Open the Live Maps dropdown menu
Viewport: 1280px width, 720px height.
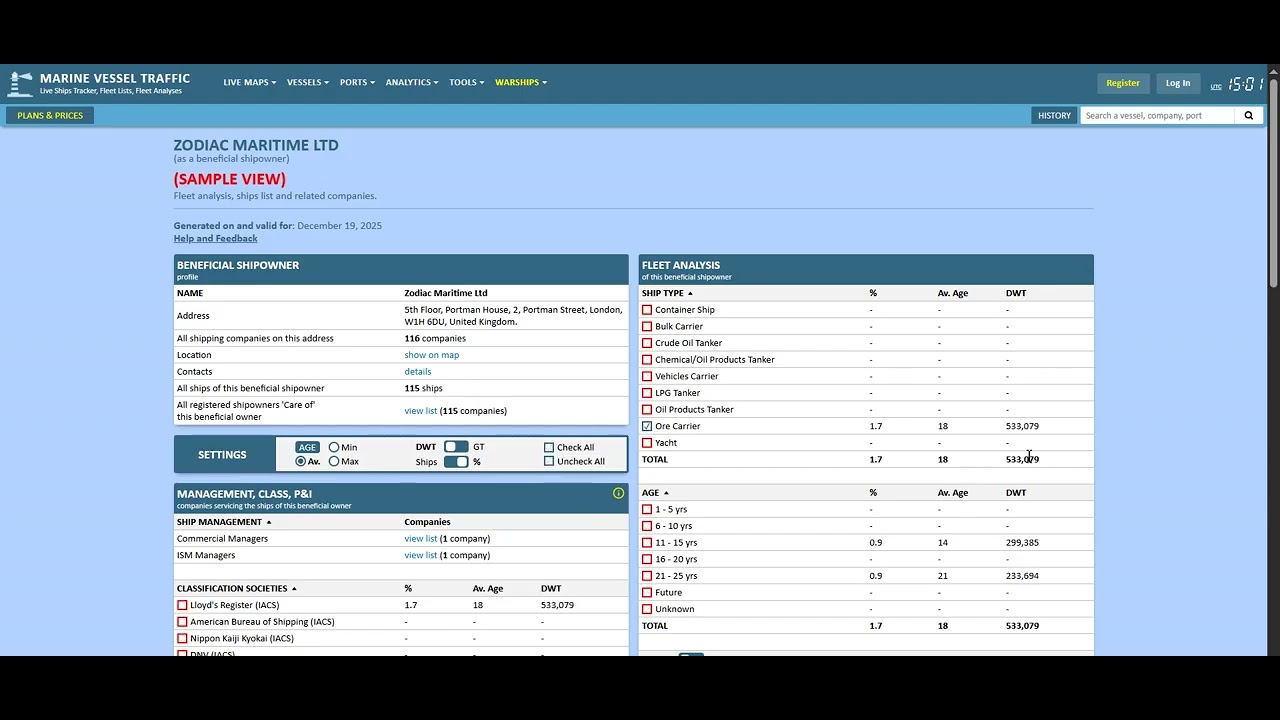(x=249, y=82)
